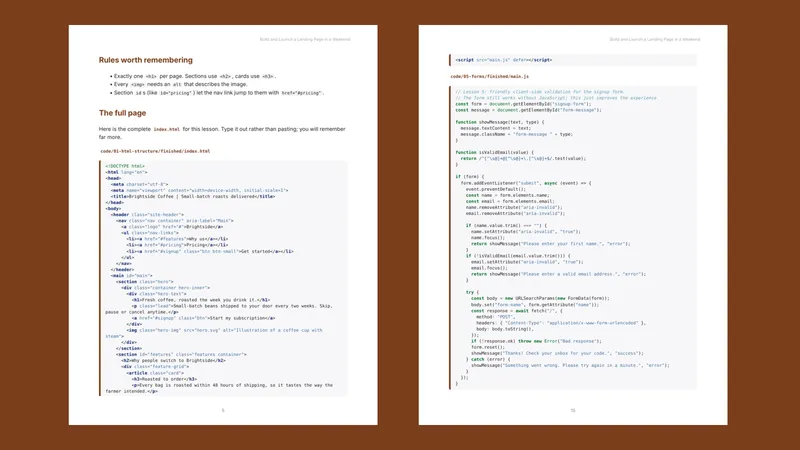Click the 'Start my subscription' link line

tap(203, 318)
